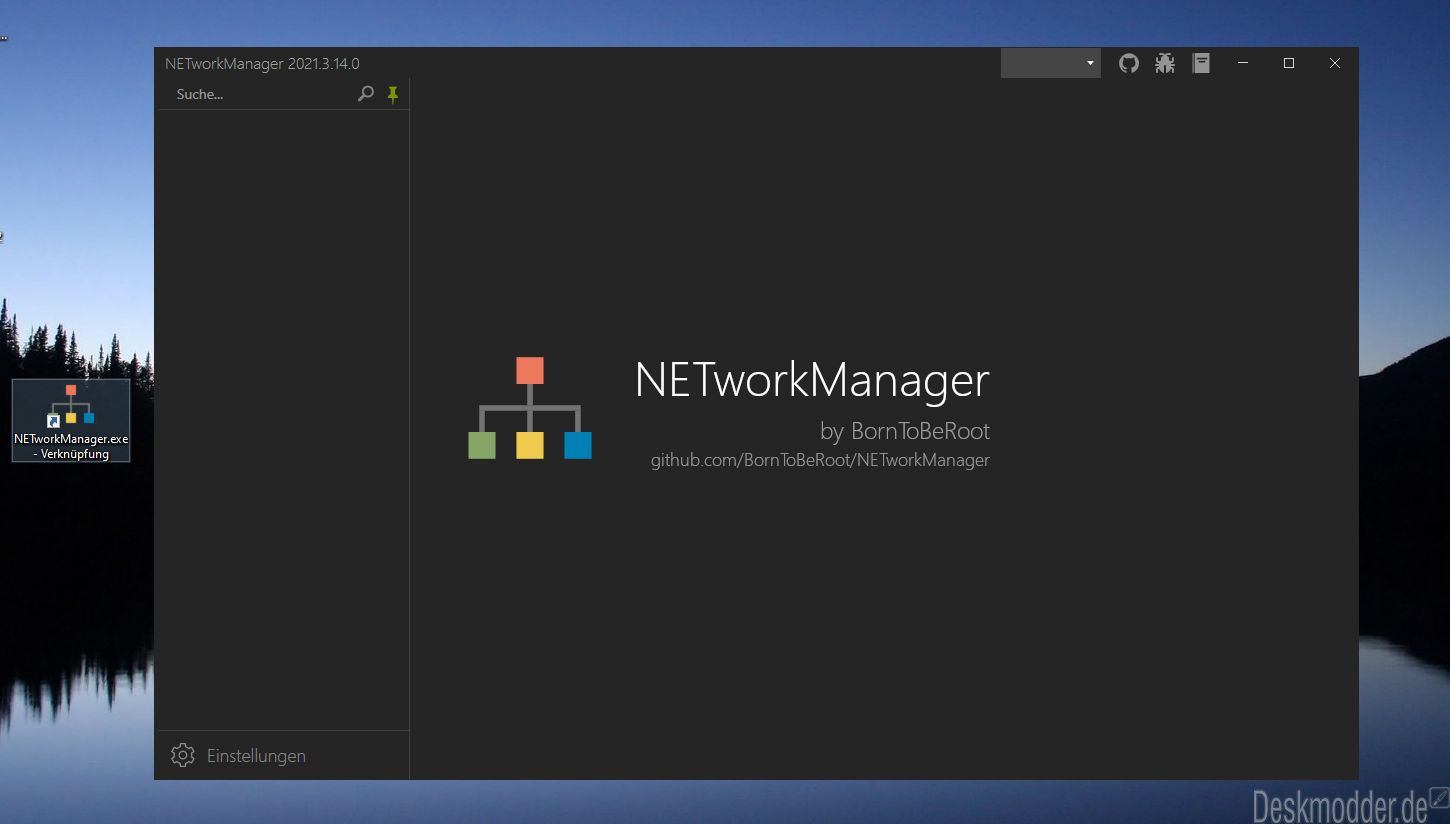
Task: Close the NETworkManager window
Action: 1335,63
